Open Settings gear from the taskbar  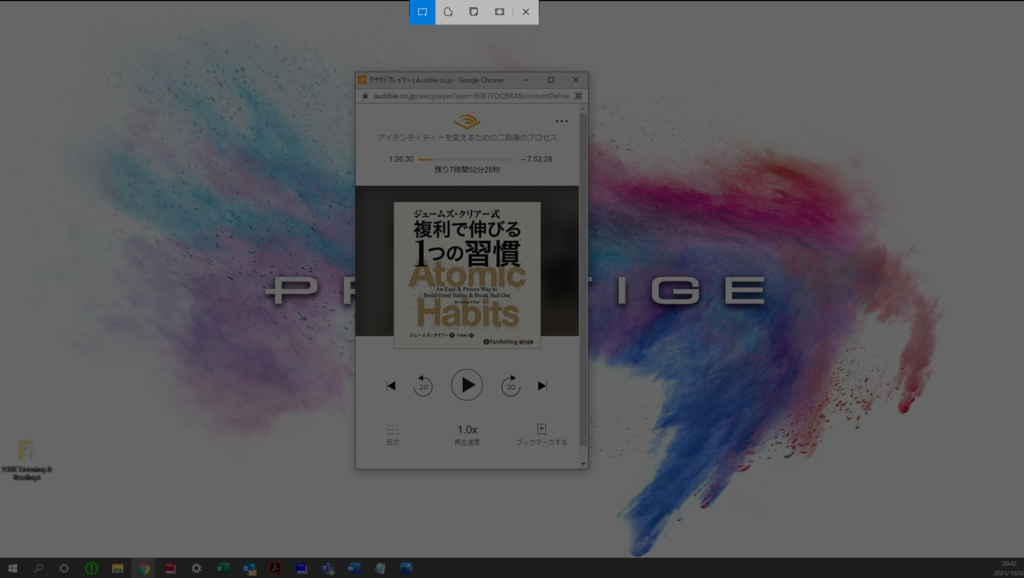(x=196, y=568)
